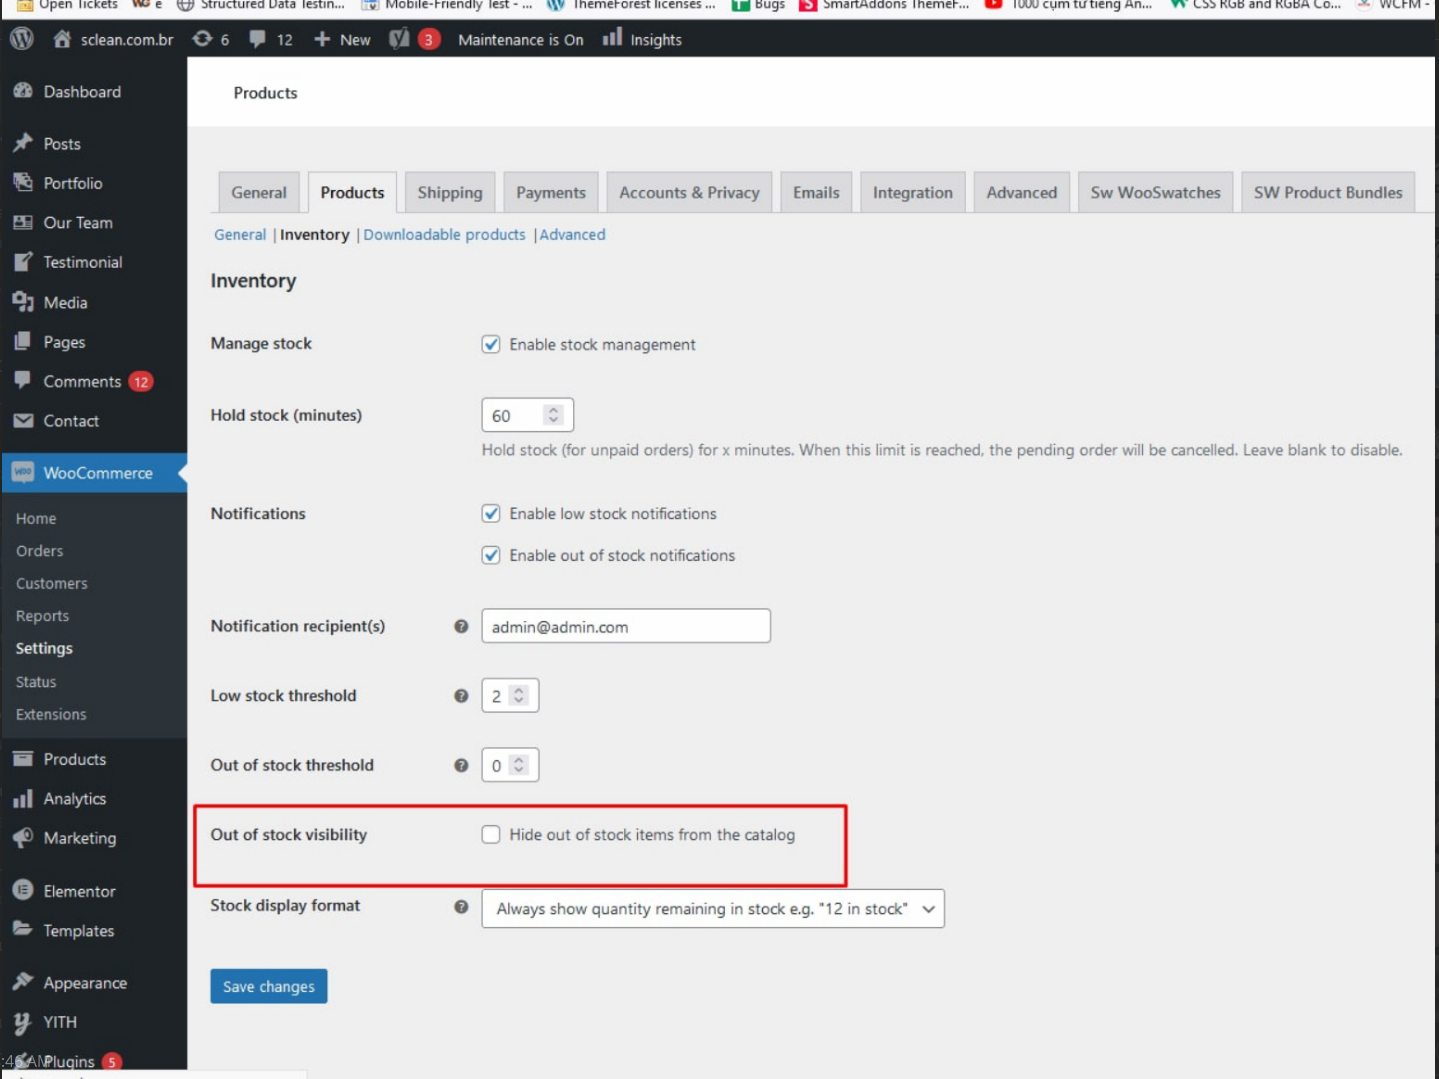Show help for Out of stock threshold
Viewport: 1439px width, 1079px height.
(x=461, y=765)
